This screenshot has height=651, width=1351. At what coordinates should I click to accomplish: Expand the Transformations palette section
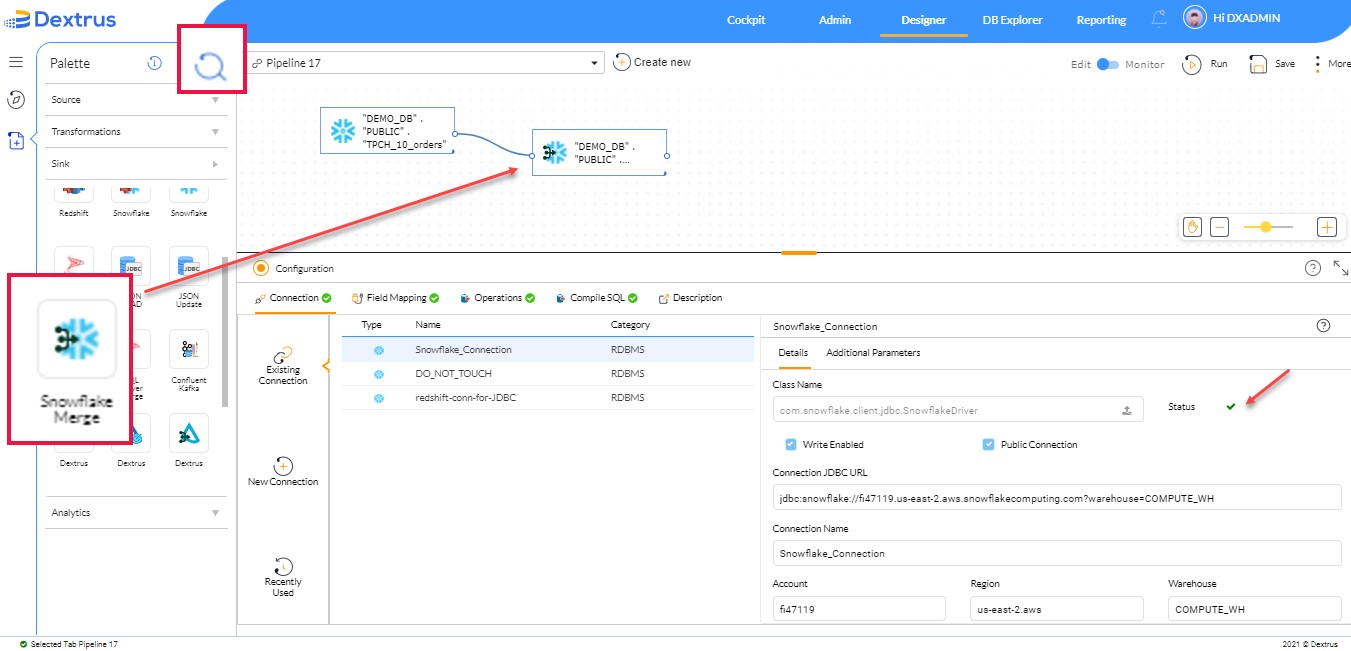(137, 132)
